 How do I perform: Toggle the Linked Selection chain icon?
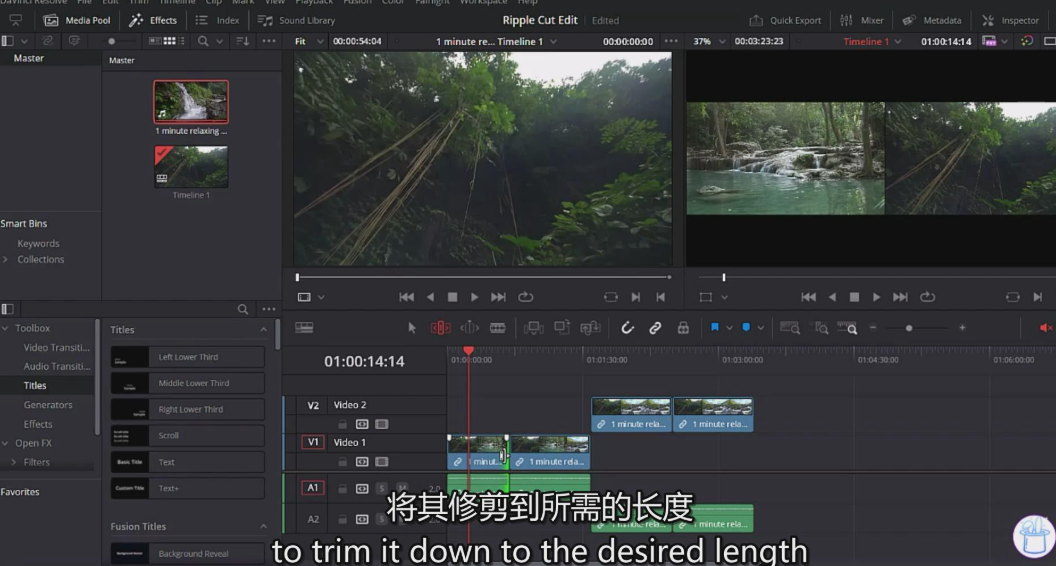click(655, 327)
